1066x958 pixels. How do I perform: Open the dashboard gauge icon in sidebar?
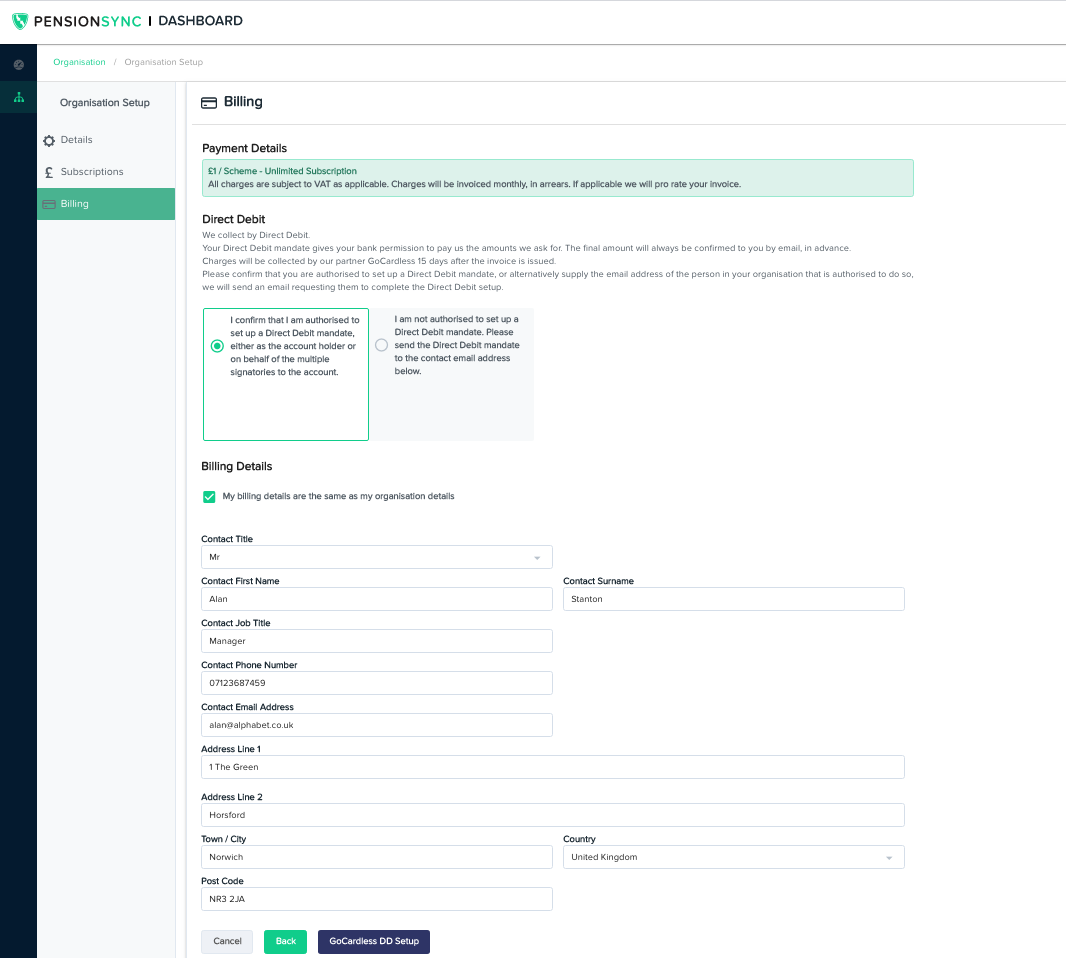point(18,65)
